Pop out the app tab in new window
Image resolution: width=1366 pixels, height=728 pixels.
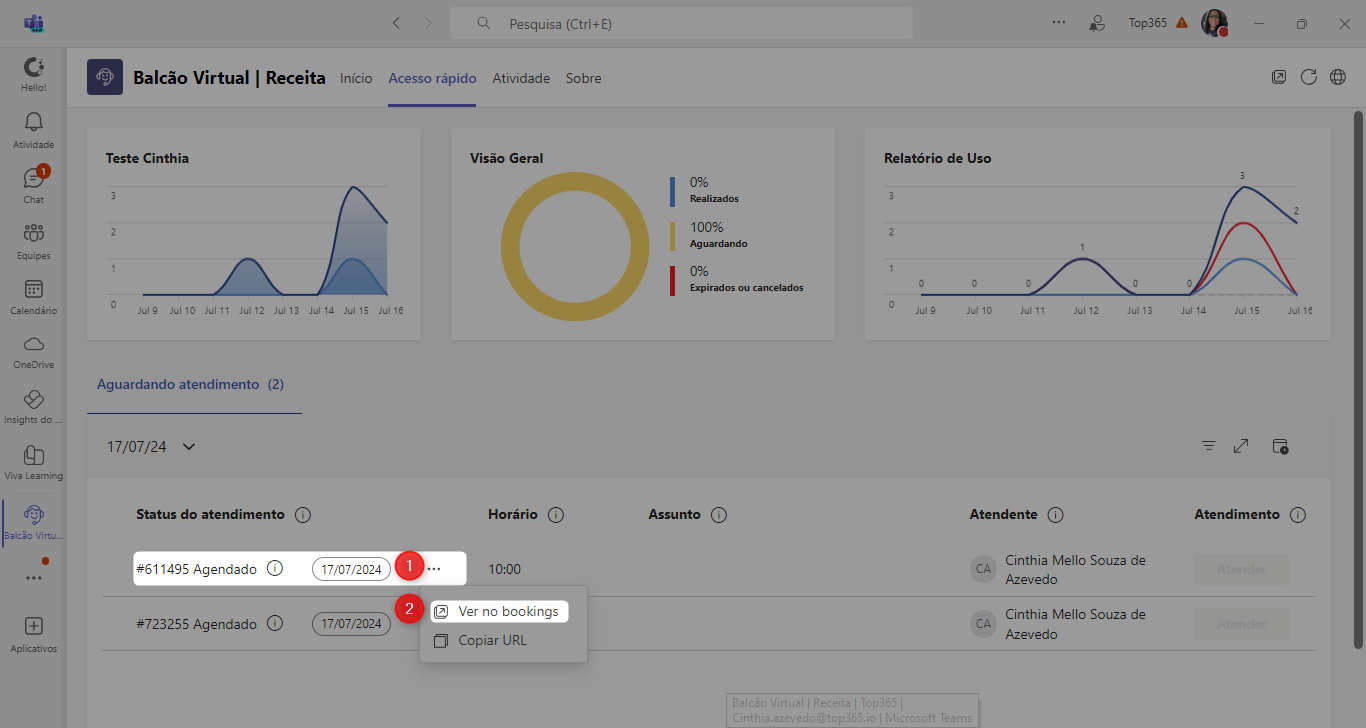pyautogui.click(x=1278, y=77)
